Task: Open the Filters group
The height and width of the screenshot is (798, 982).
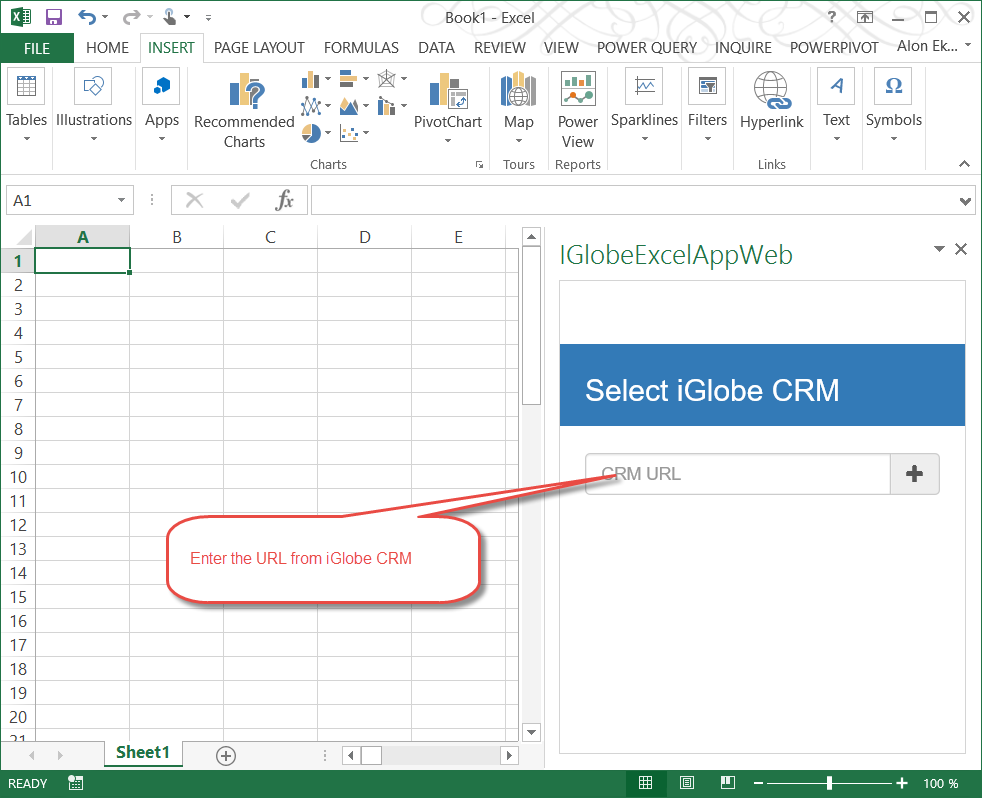Action: tap(708, 105)
